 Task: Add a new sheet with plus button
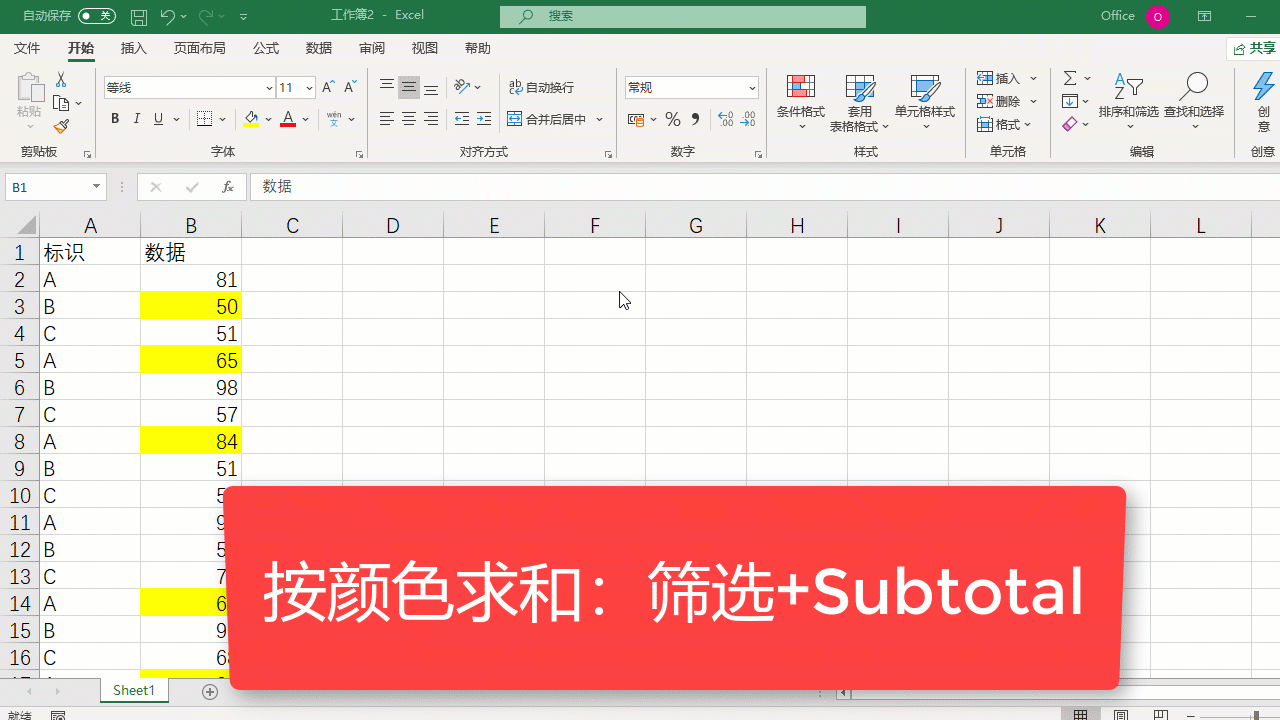point(210,691)
